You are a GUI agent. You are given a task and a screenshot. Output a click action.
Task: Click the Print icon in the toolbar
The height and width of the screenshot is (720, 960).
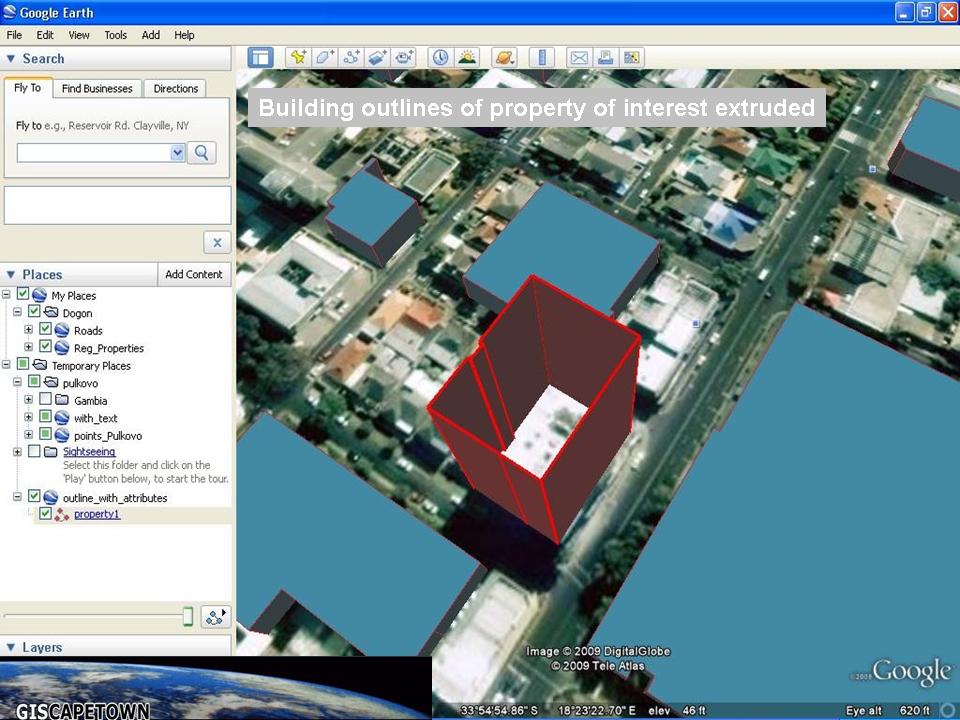605,58
